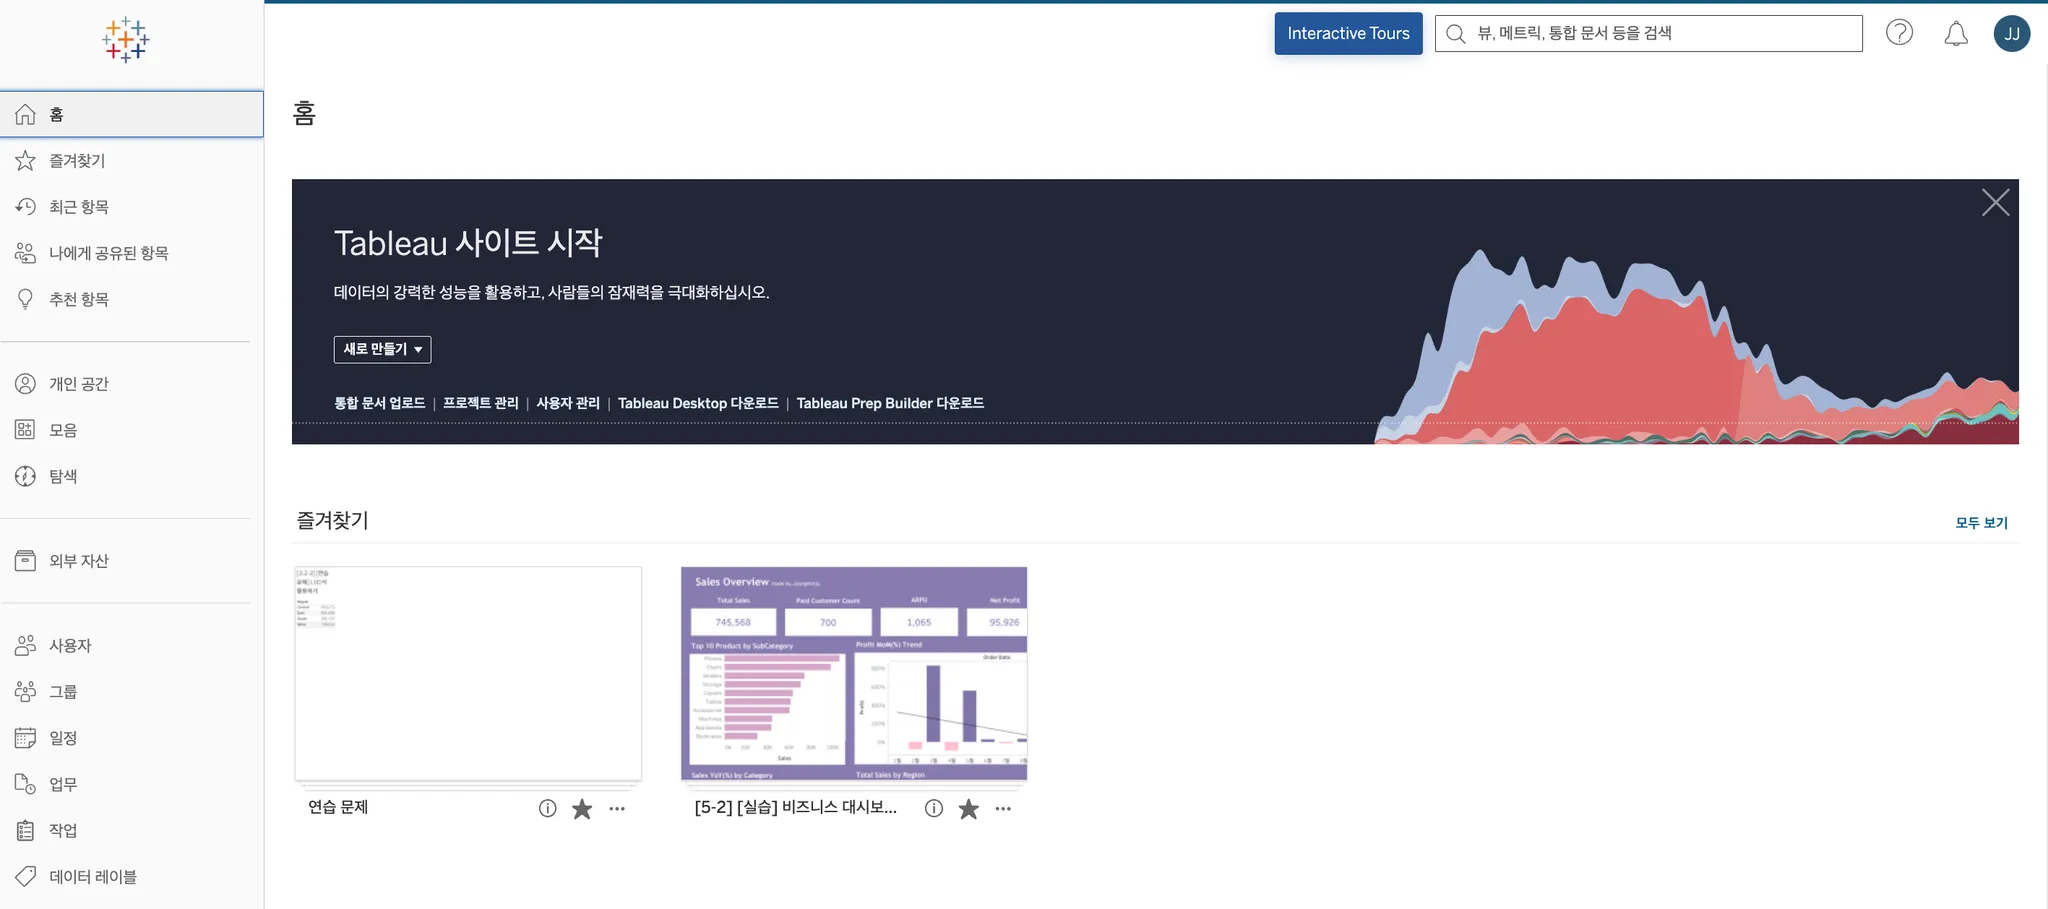Unfavorite the [5-2] 비즈니스 대시보드 star

[x=968, y=808]
